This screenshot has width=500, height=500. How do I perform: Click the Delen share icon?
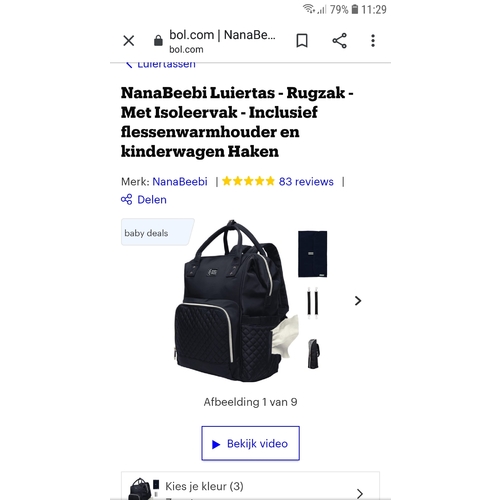tap(126, 200)
